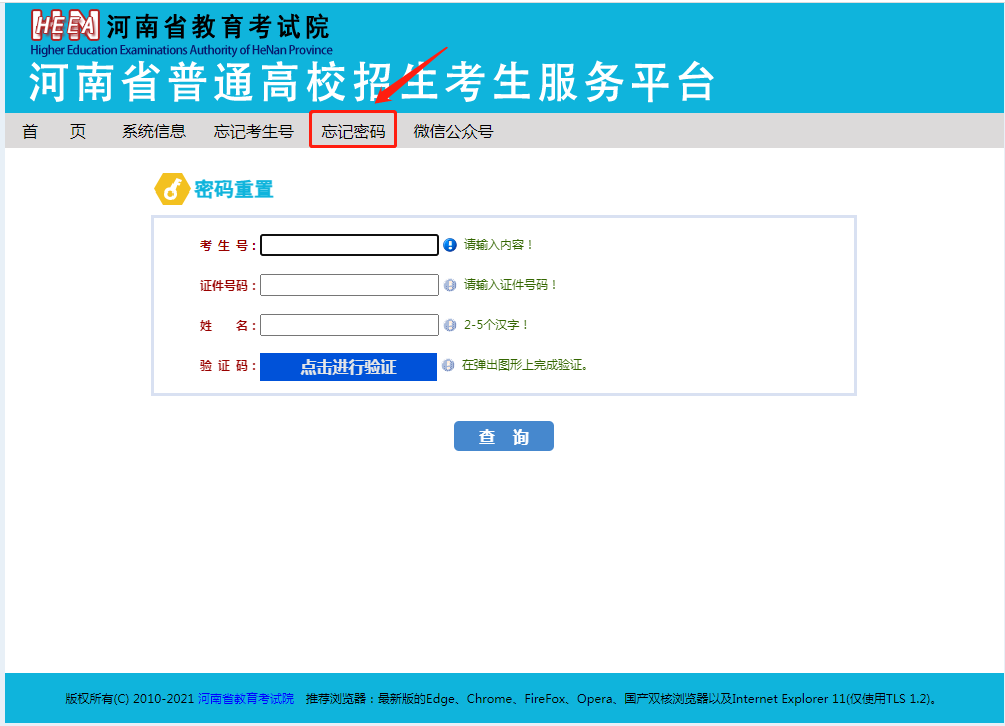Click the 密码重置 section heading
The image size is (1005, 726).
pos(233,189)
